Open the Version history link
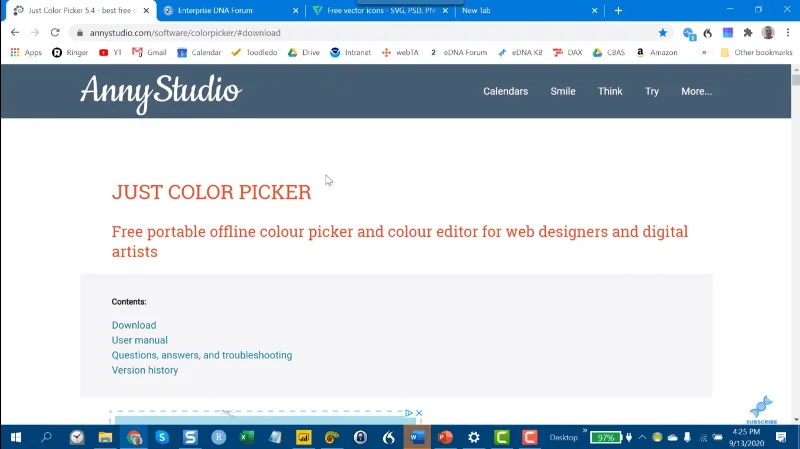 145,370
